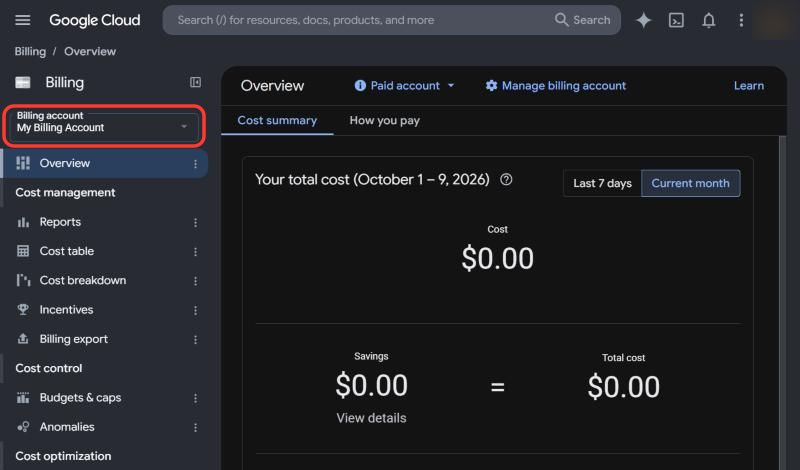The image size is (800, 470).
Task: Click the main panel vertical scrollbar
Action: coord(783,302)
